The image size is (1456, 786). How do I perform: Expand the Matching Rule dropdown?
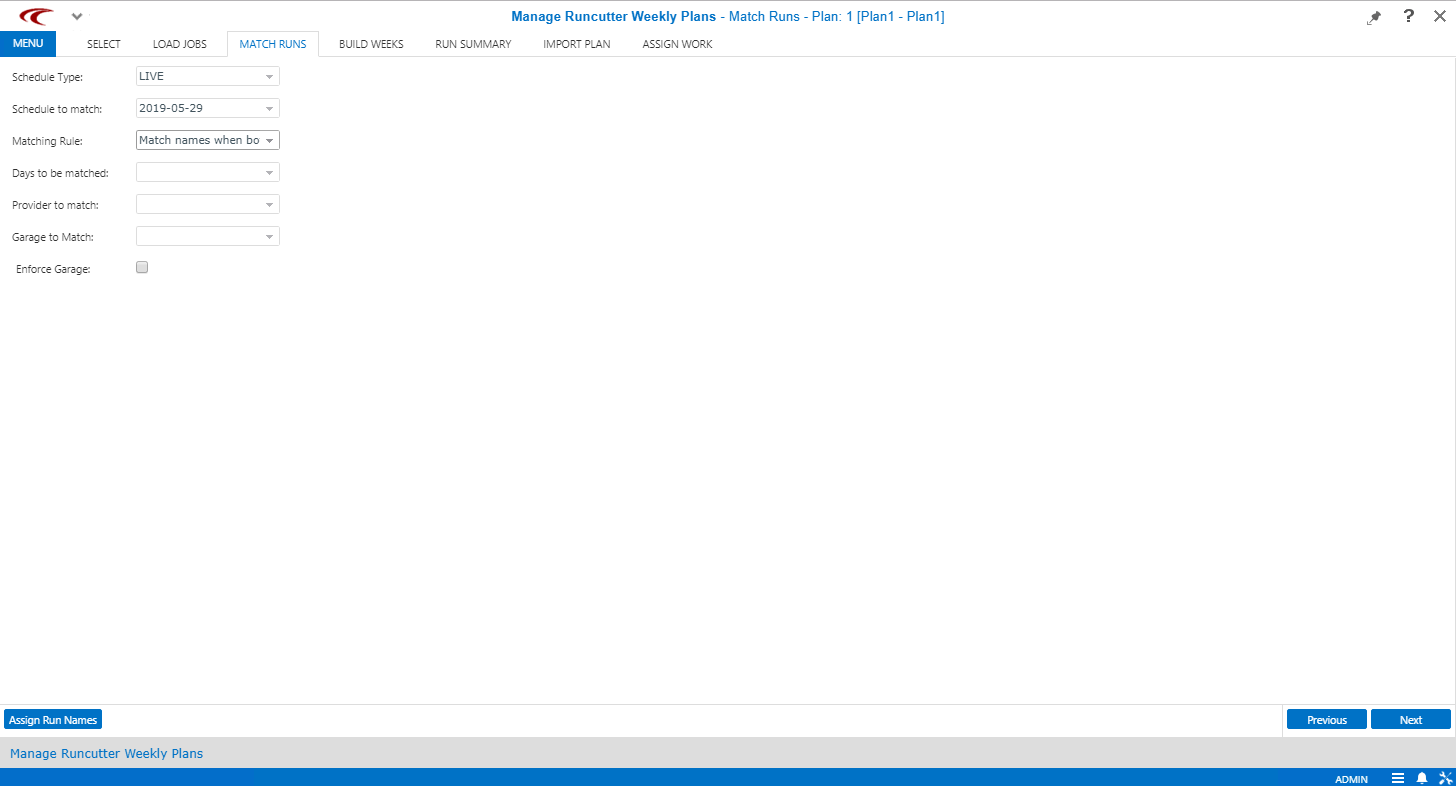pyautogui.click(x=269, y=140)
